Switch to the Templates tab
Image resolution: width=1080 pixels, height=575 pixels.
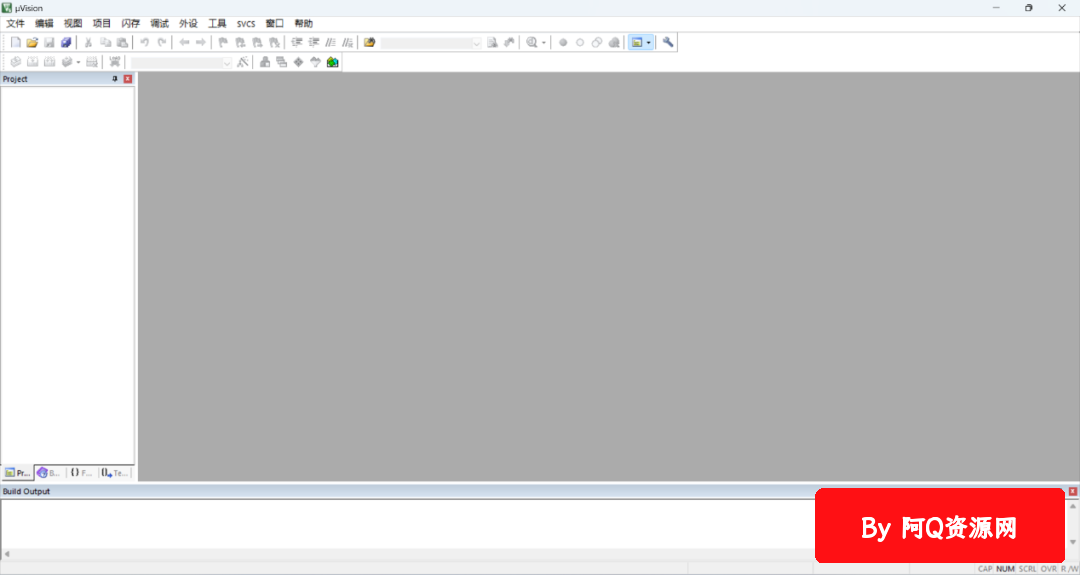(x=115, y=472)
